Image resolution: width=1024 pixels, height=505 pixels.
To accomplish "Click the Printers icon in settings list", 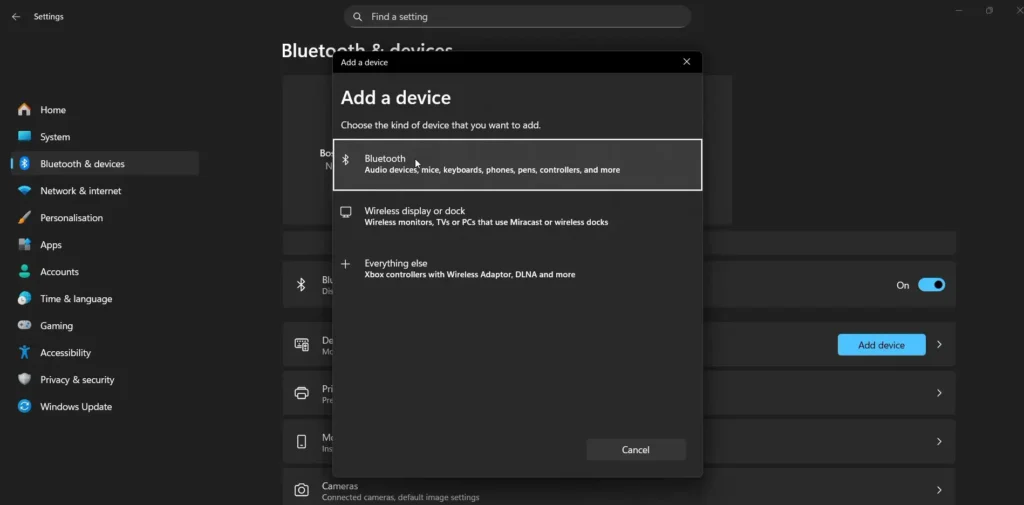I will click(301, 393).
